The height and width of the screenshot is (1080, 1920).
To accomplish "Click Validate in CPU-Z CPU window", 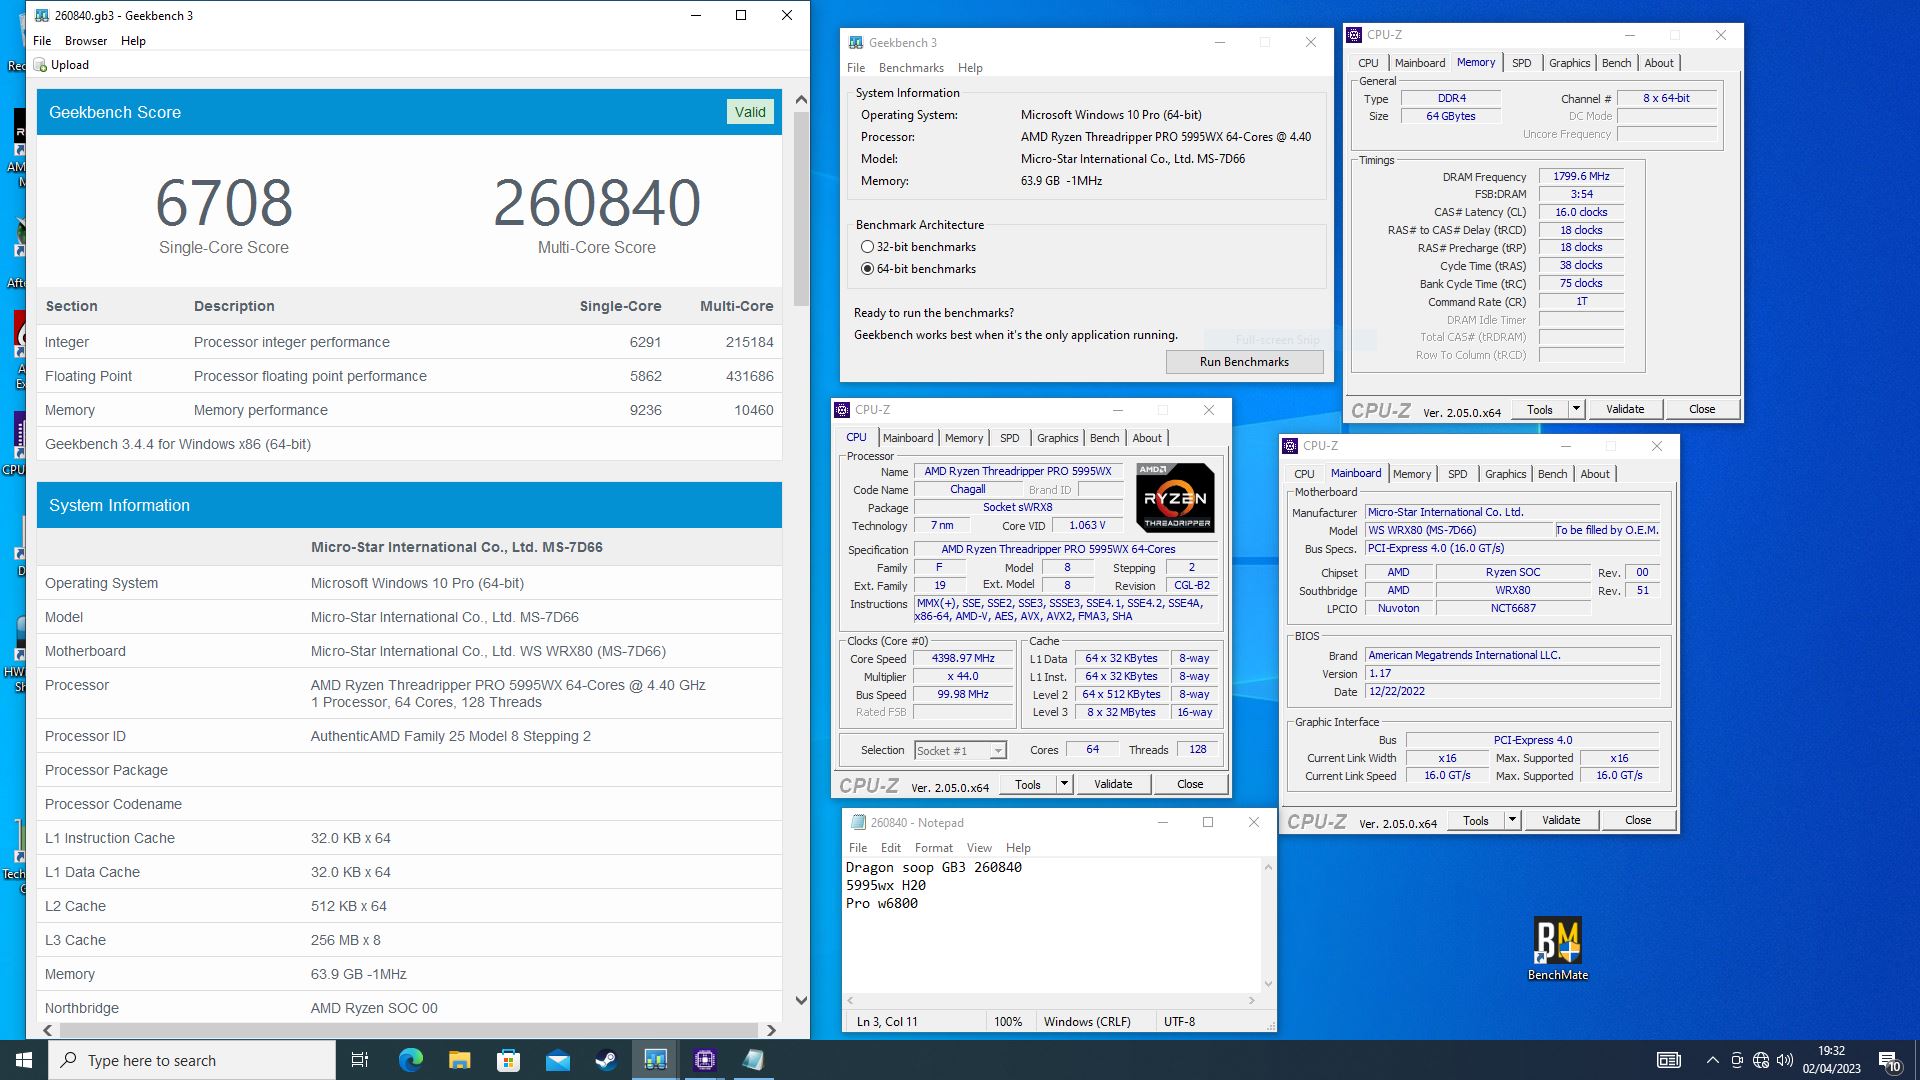I will pos(1112,784).
